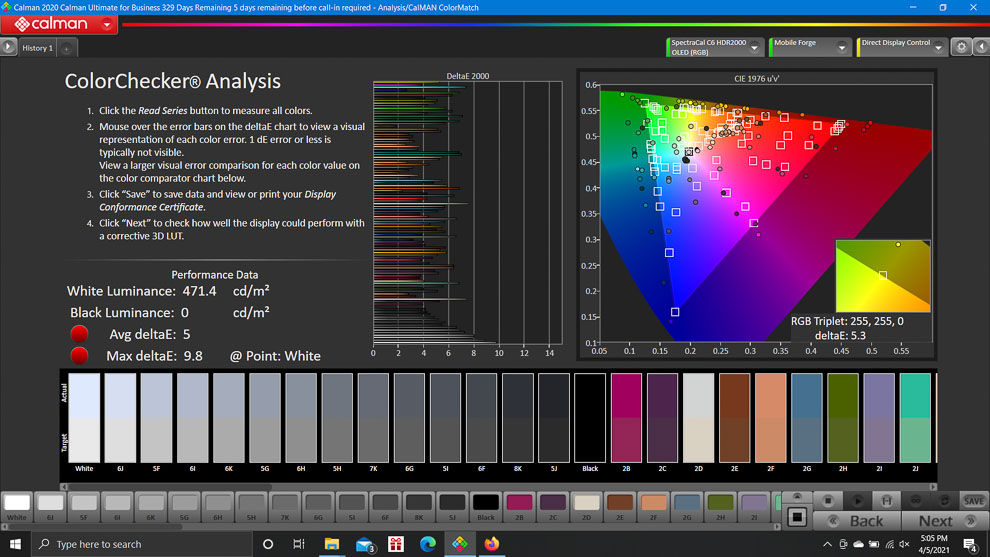Open Mail app from taskbar
This screenshot has height=557, width=990.
tap(364, 544)
